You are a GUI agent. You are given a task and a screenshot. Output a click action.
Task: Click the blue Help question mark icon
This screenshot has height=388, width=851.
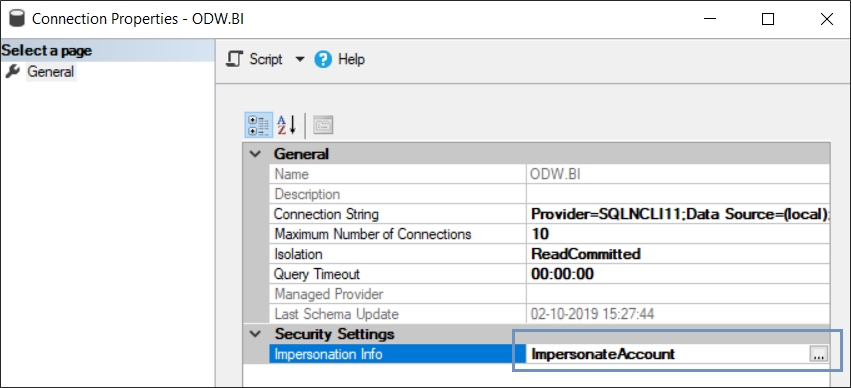[x=323, y=59]
